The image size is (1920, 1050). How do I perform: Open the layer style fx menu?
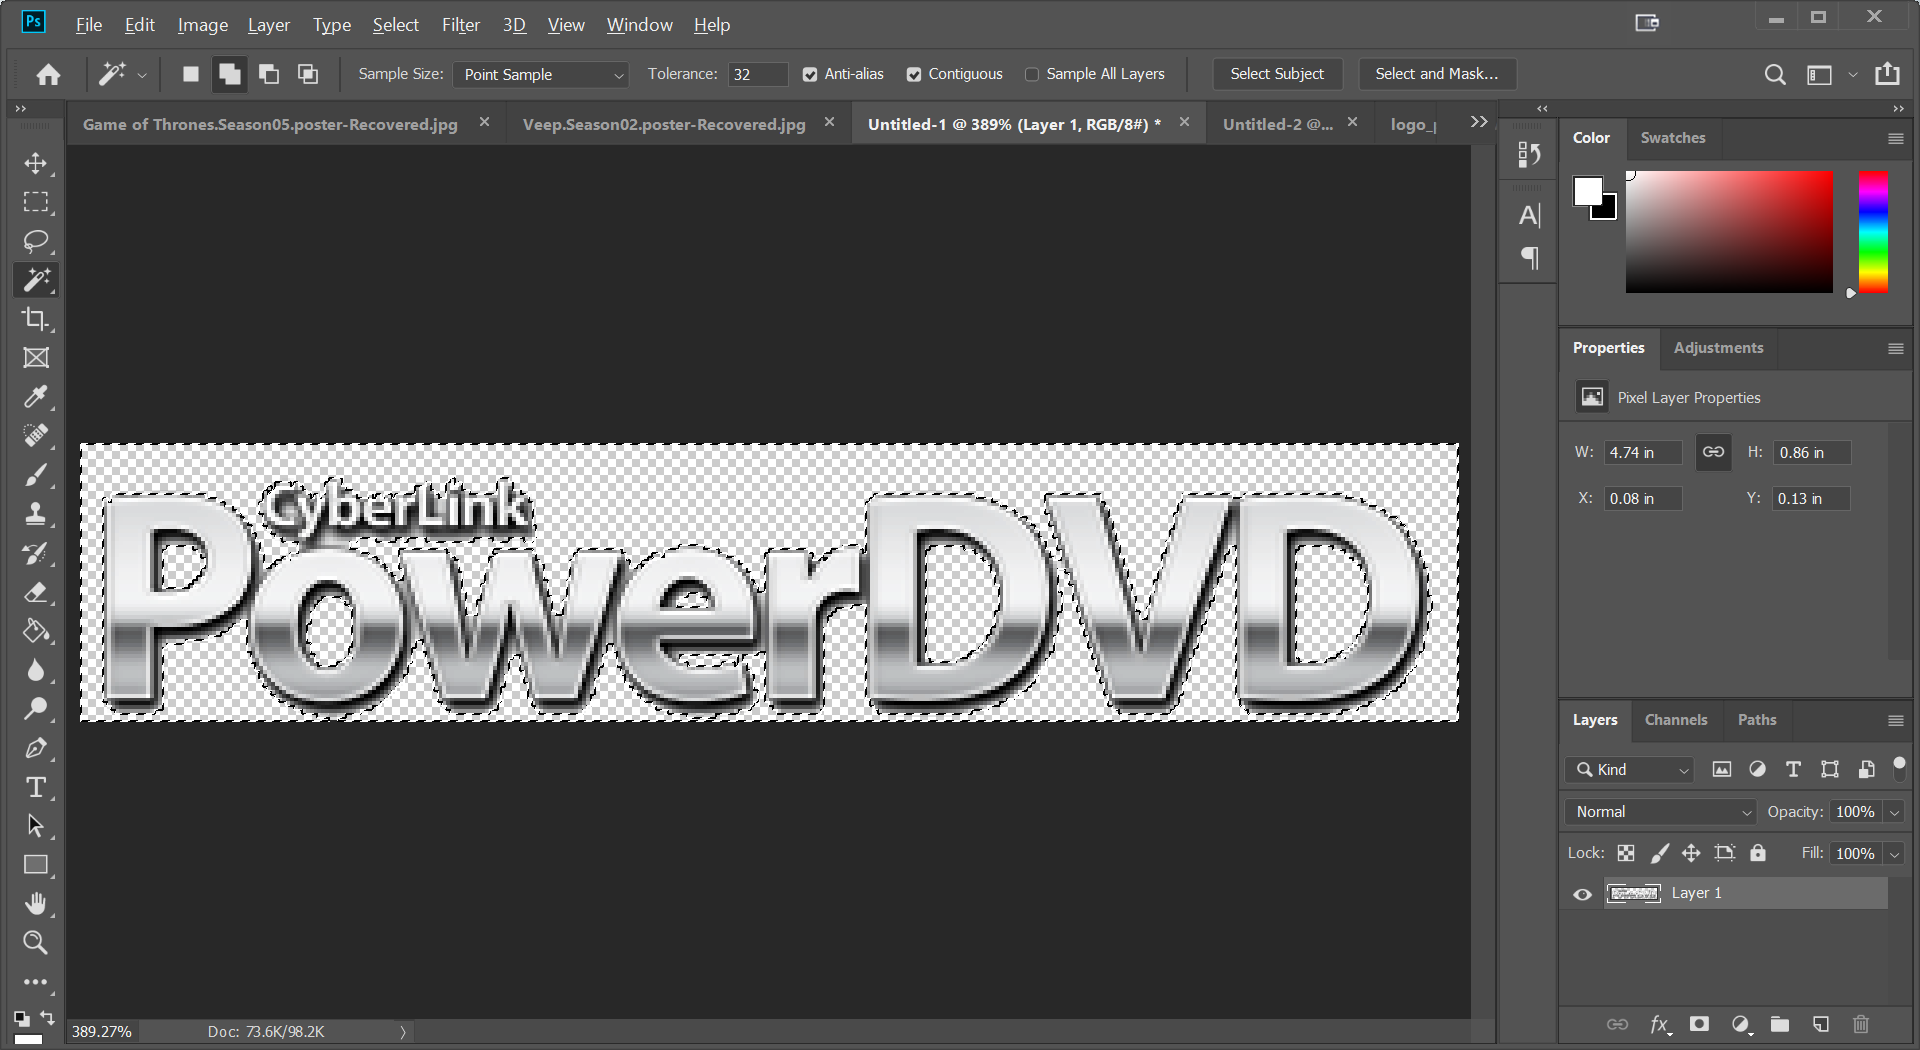(x=1659, y=1024)
